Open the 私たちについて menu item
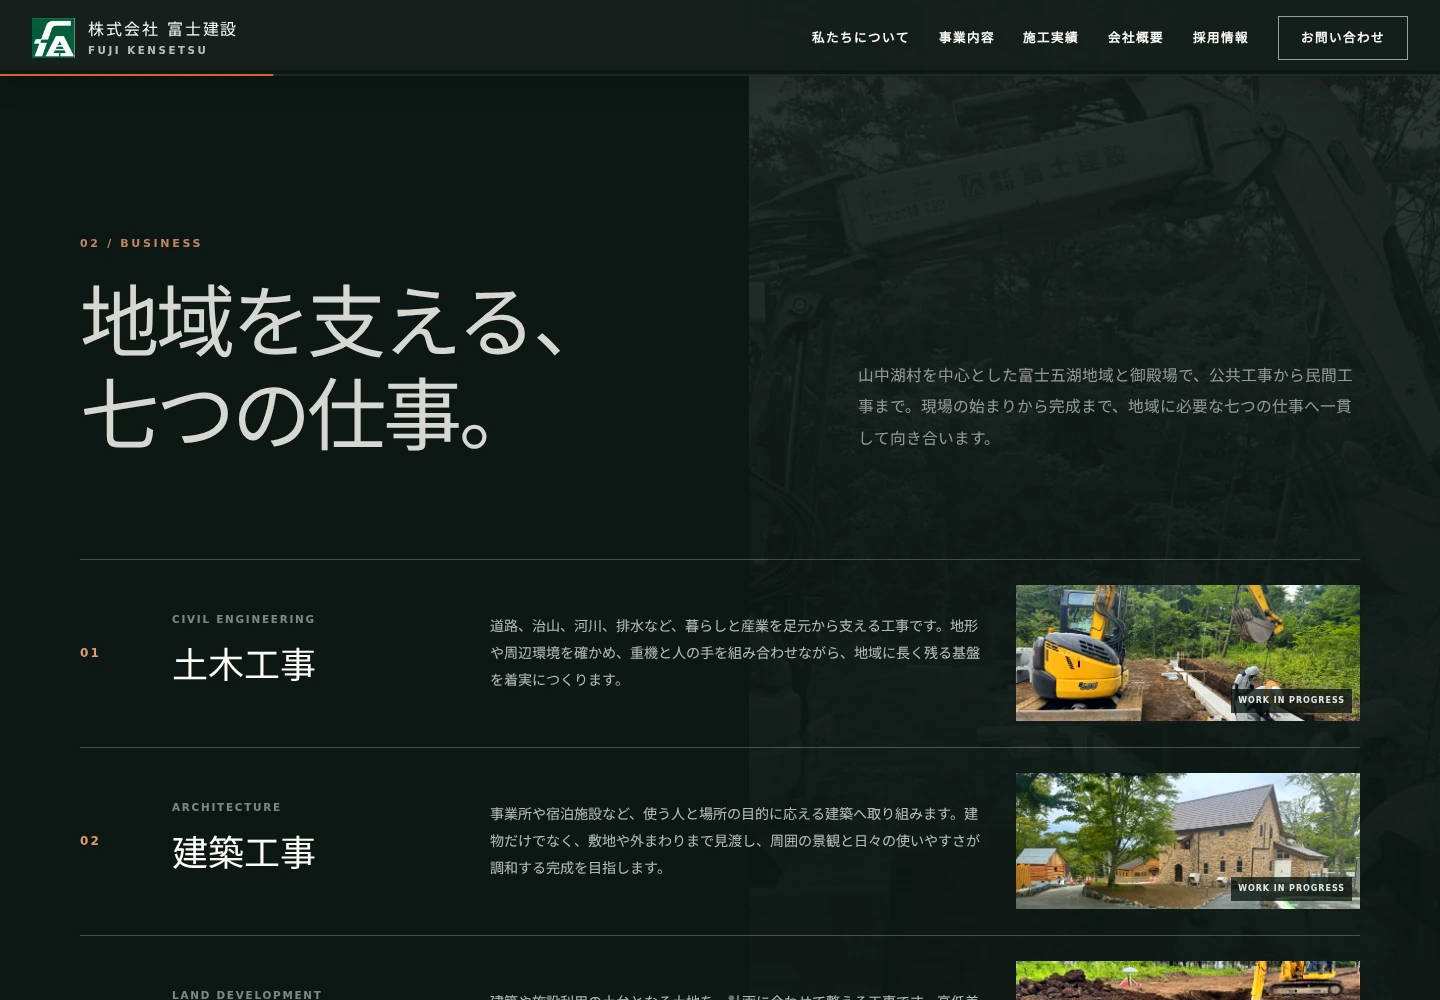Image resolution: width=1440 pixels, height=1000 pixels. coord(860,38)
